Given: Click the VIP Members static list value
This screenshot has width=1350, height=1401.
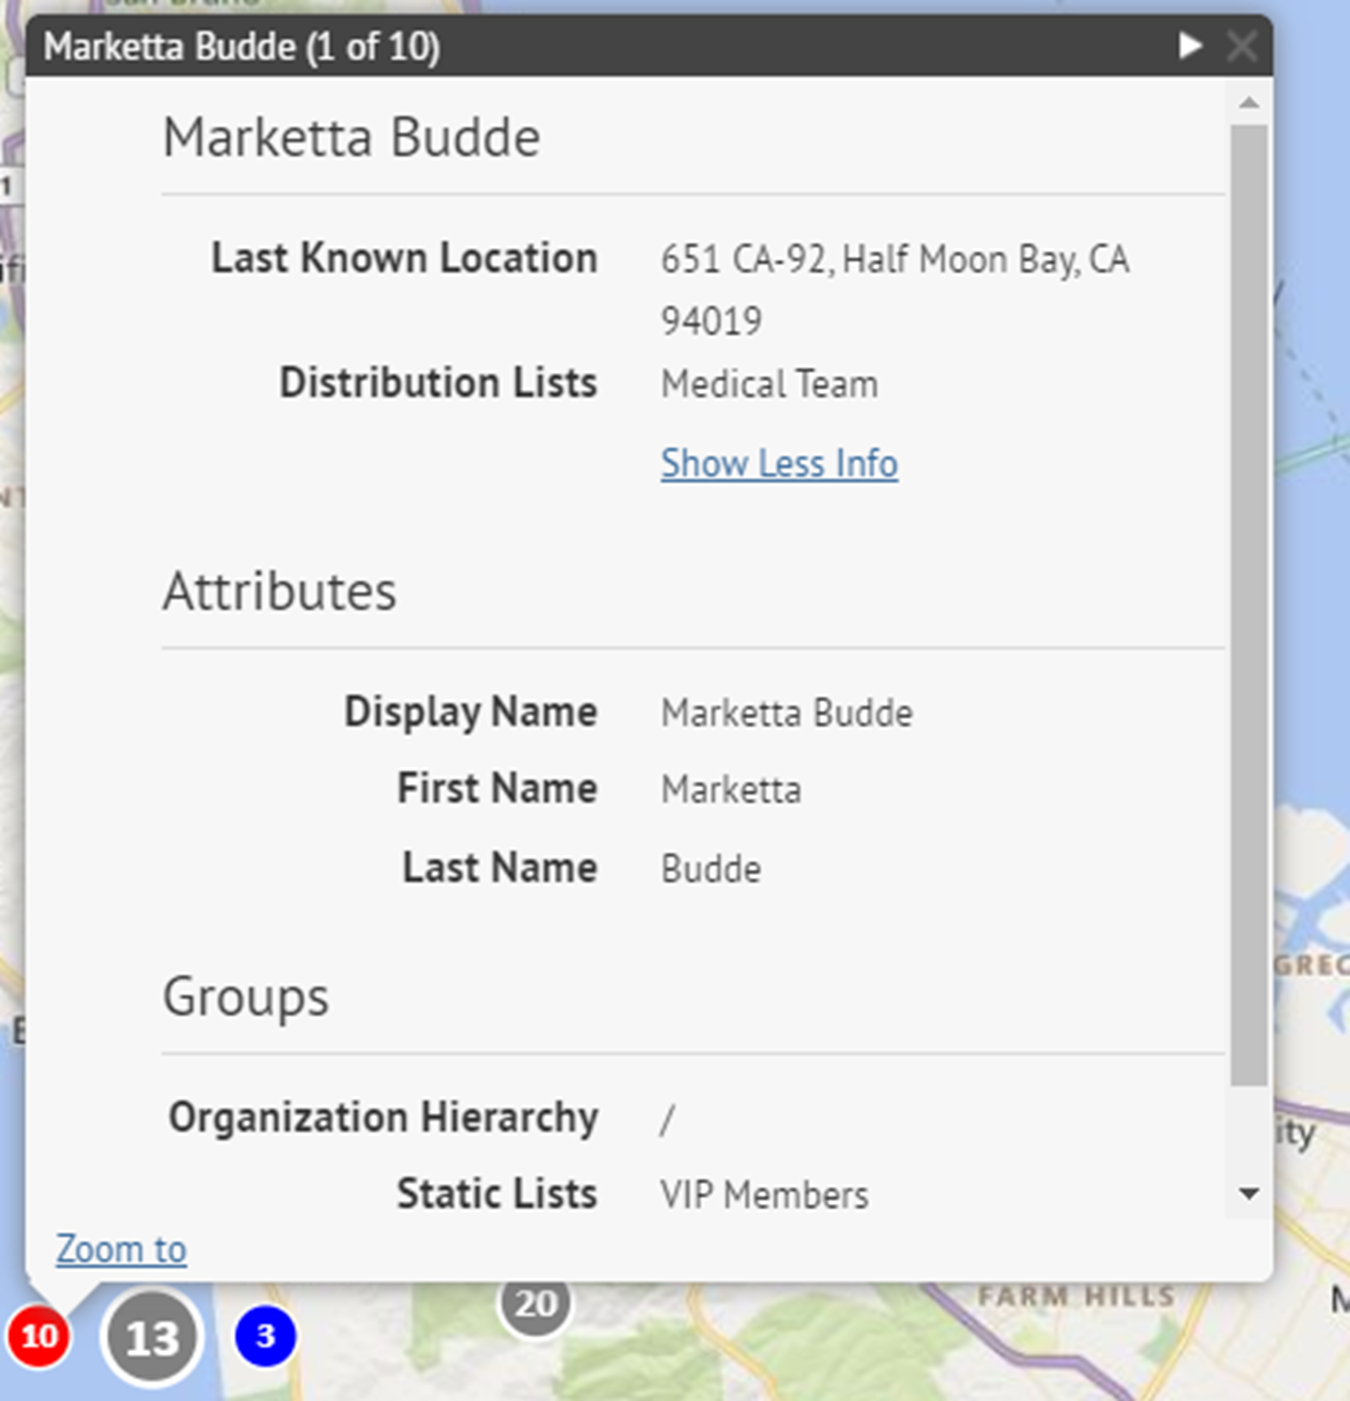Looking at the screenshot, I should pyautogui.click(x=764, y=1195).
